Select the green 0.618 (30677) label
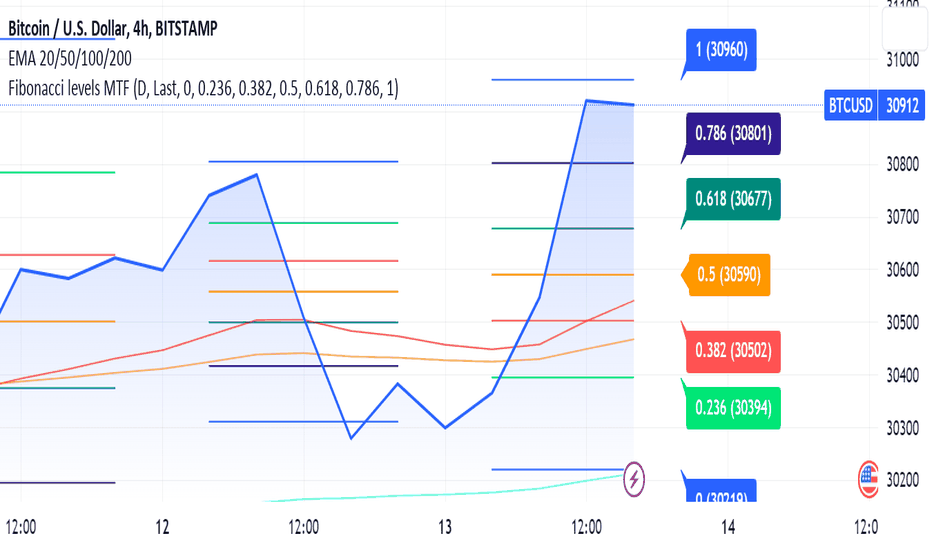The image size is (932, 550). 733,199
